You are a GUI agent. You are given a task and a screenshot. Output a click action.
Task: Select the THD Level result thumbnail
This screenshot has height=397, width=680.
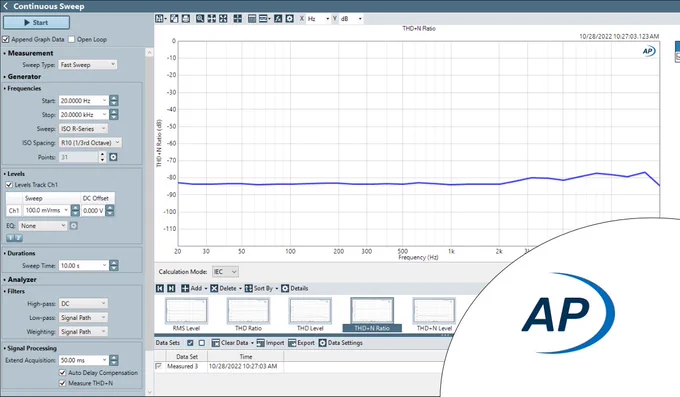tap(310, 315)
